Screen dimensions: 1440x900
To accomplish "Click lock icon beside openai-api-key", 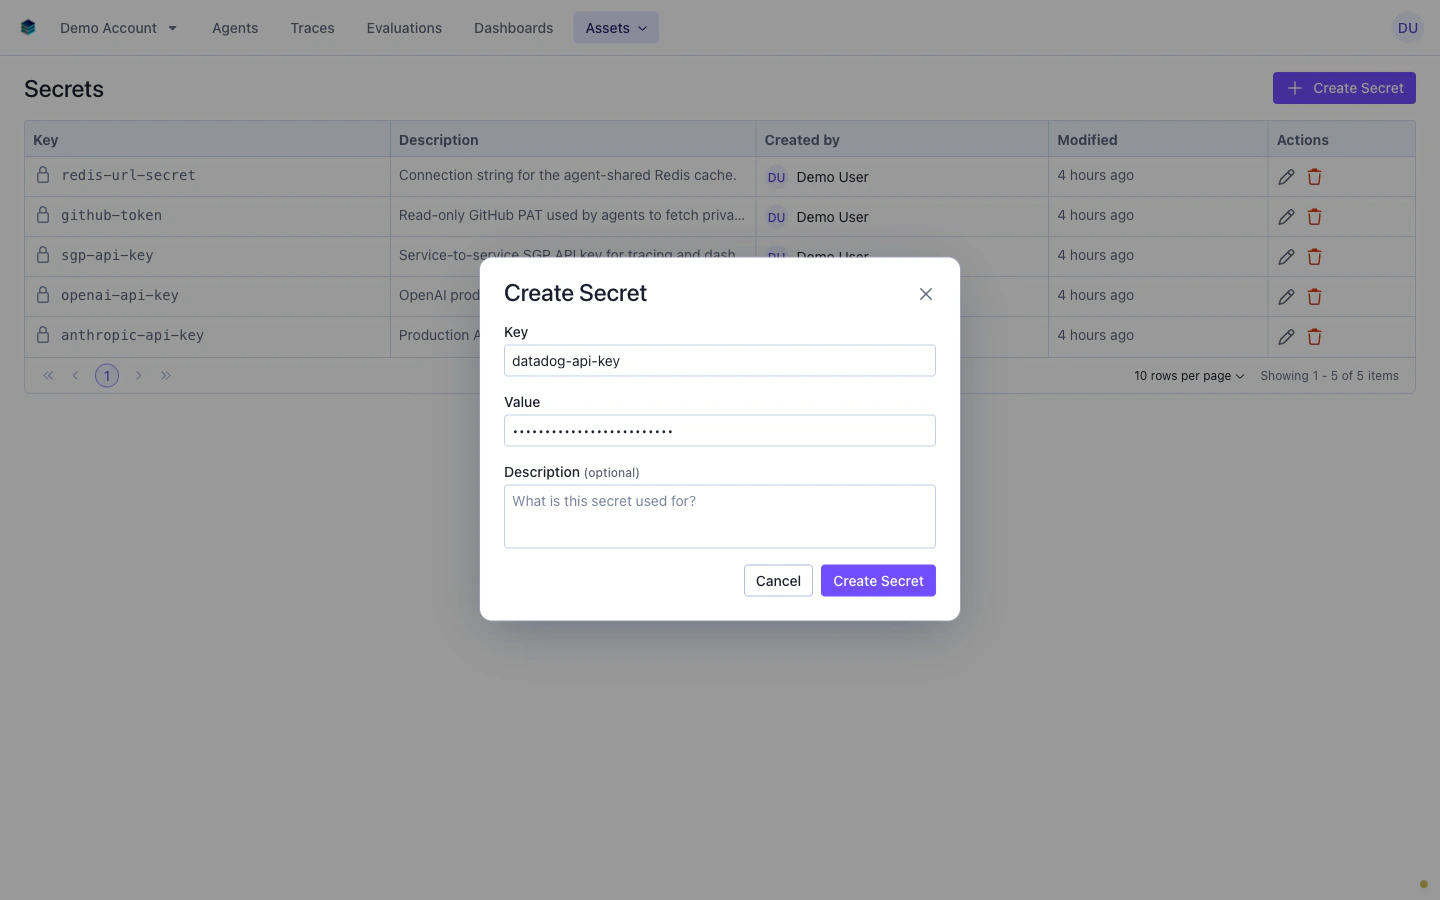I will (x=43, y=295).
